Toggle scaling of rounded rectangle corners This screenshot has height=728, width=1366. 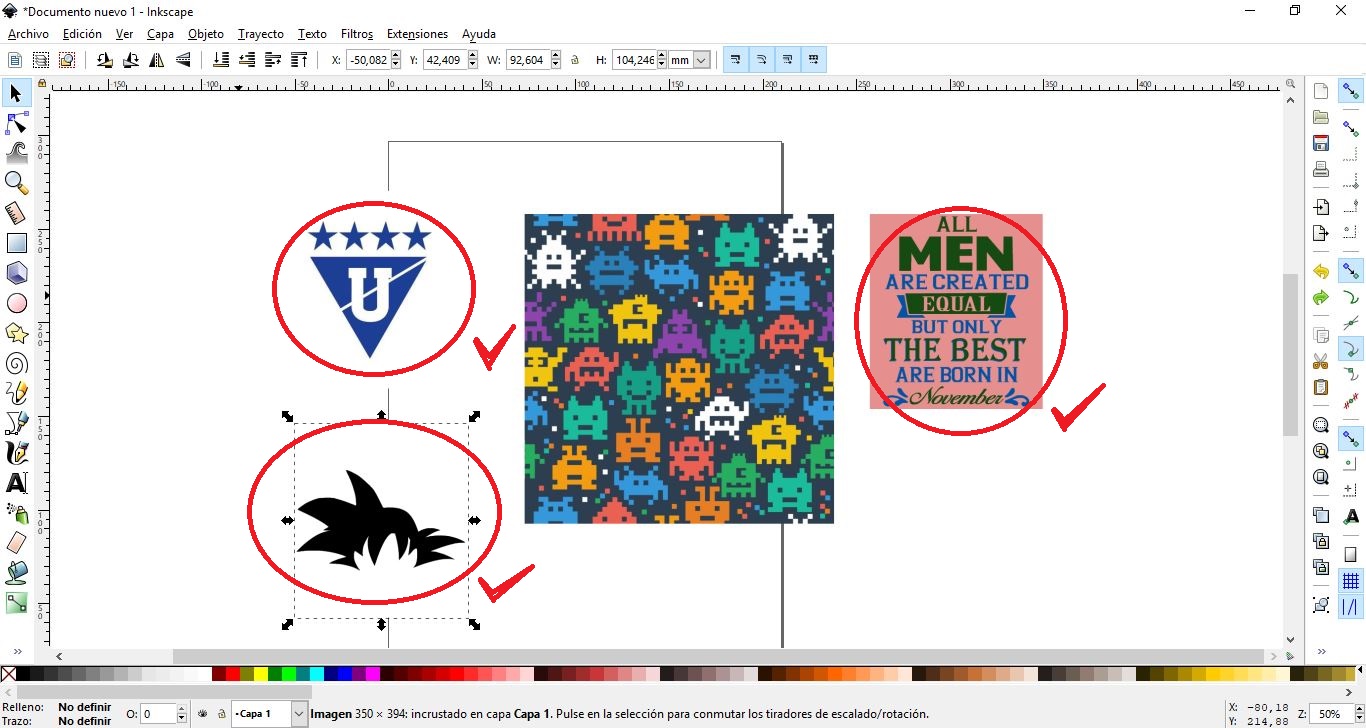point(762,60)
